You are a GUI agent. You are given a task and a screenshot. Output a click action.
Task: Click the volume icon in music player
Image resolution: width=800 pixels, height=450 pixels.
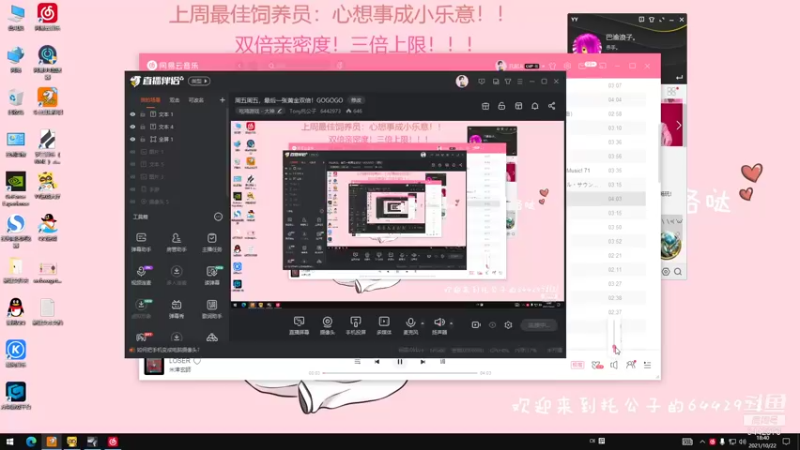click(x=614, y=365)
